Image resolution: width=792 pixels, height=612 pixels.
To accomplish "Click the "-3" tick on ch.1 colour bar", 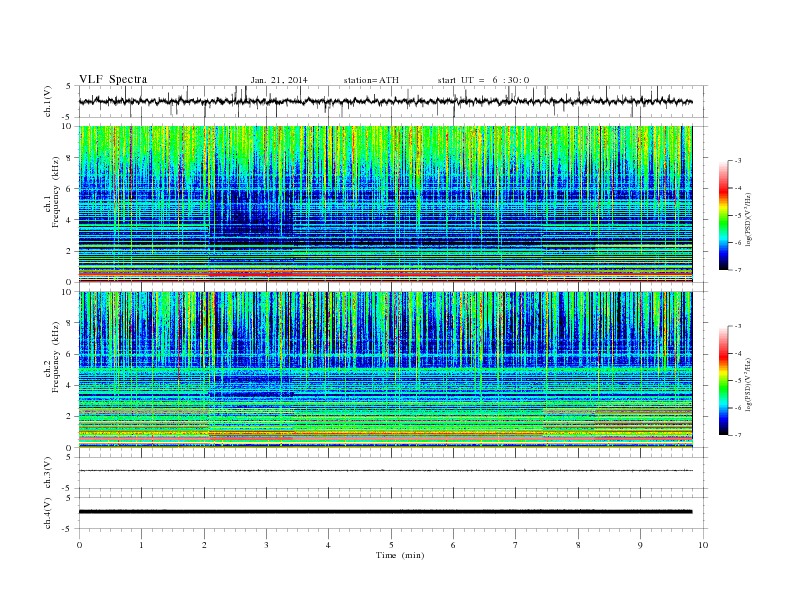I will (x=737, y=161).
